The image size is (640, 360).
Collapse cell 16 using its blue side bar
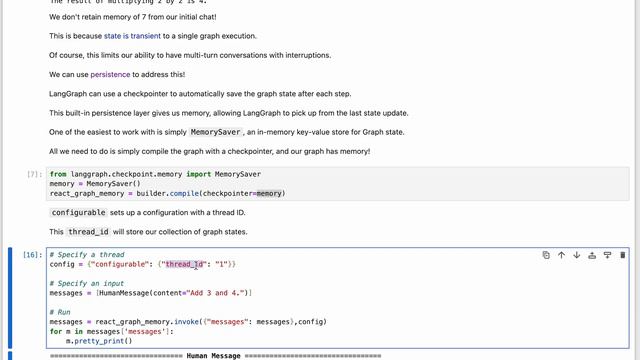tap(10, 298)
